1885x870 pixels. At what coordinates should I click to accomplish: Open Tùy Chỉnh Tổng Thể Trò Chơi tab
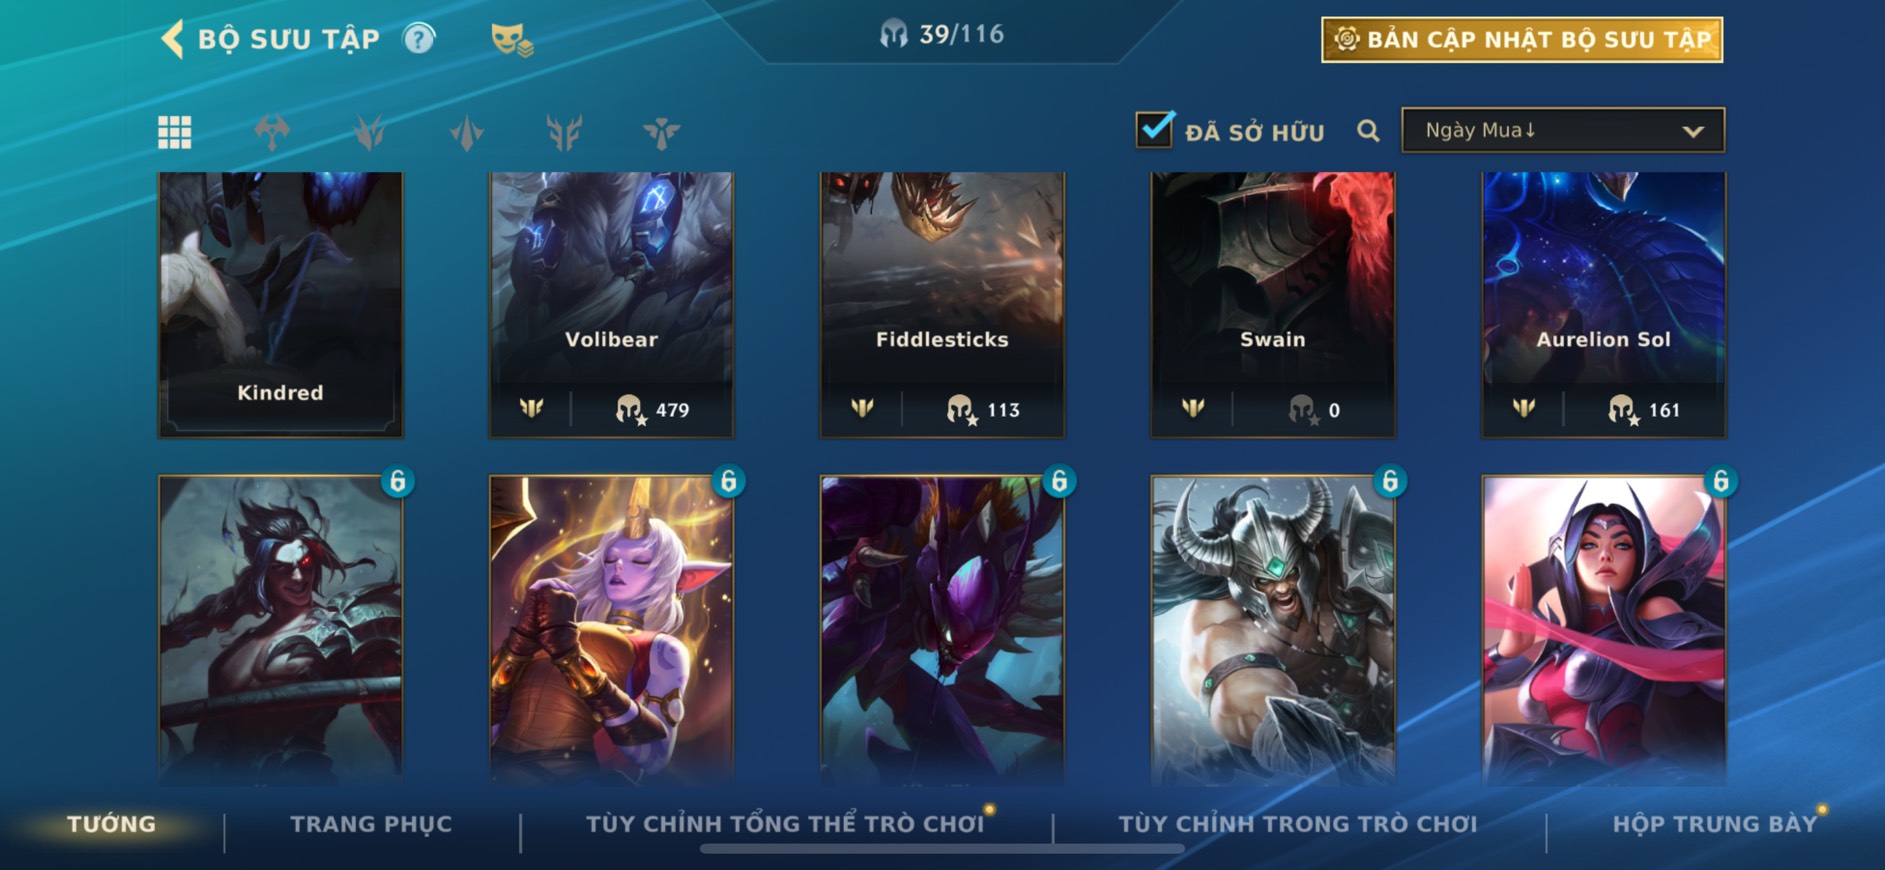(x=785, y=824)
